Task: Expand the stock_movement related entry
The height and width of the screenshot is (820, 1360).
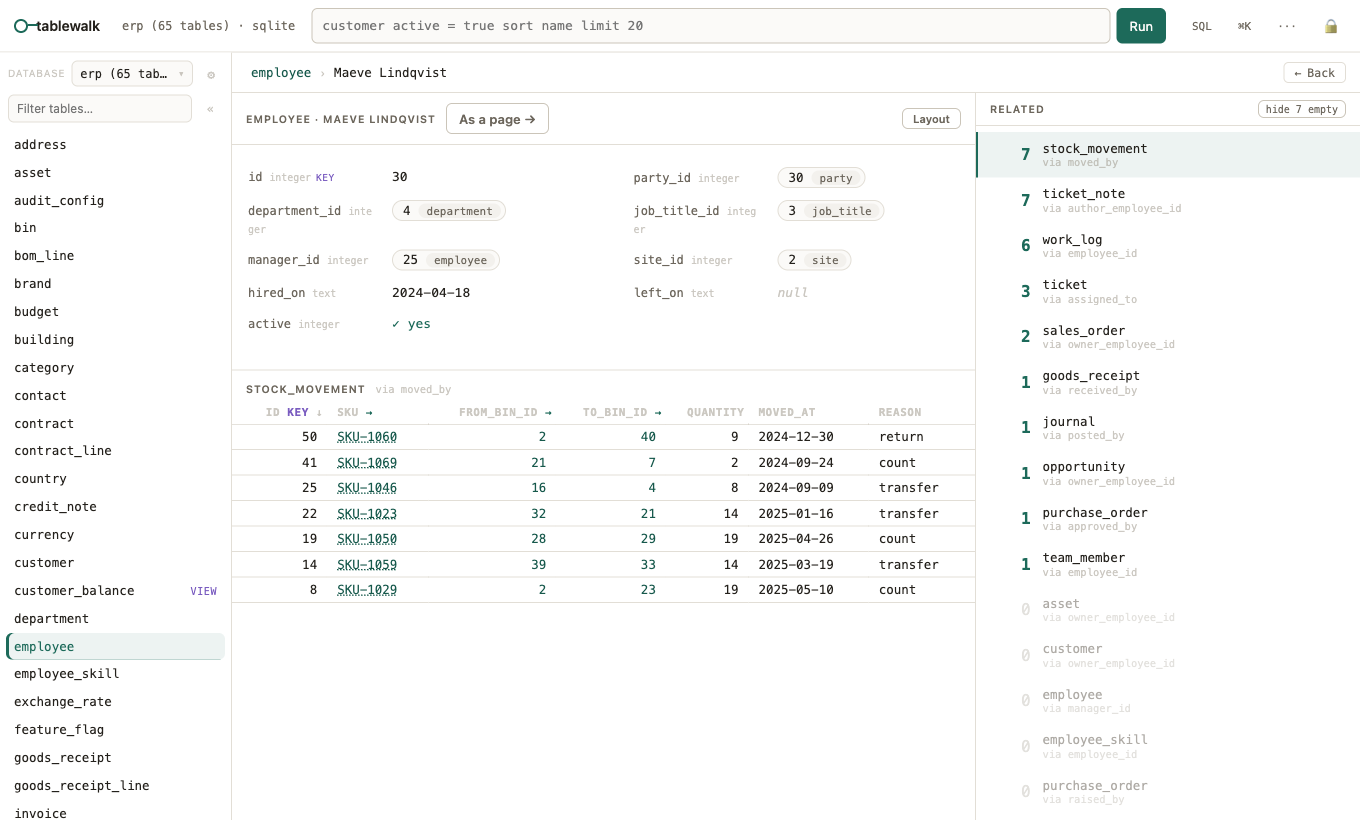Action: point(1168,155)
